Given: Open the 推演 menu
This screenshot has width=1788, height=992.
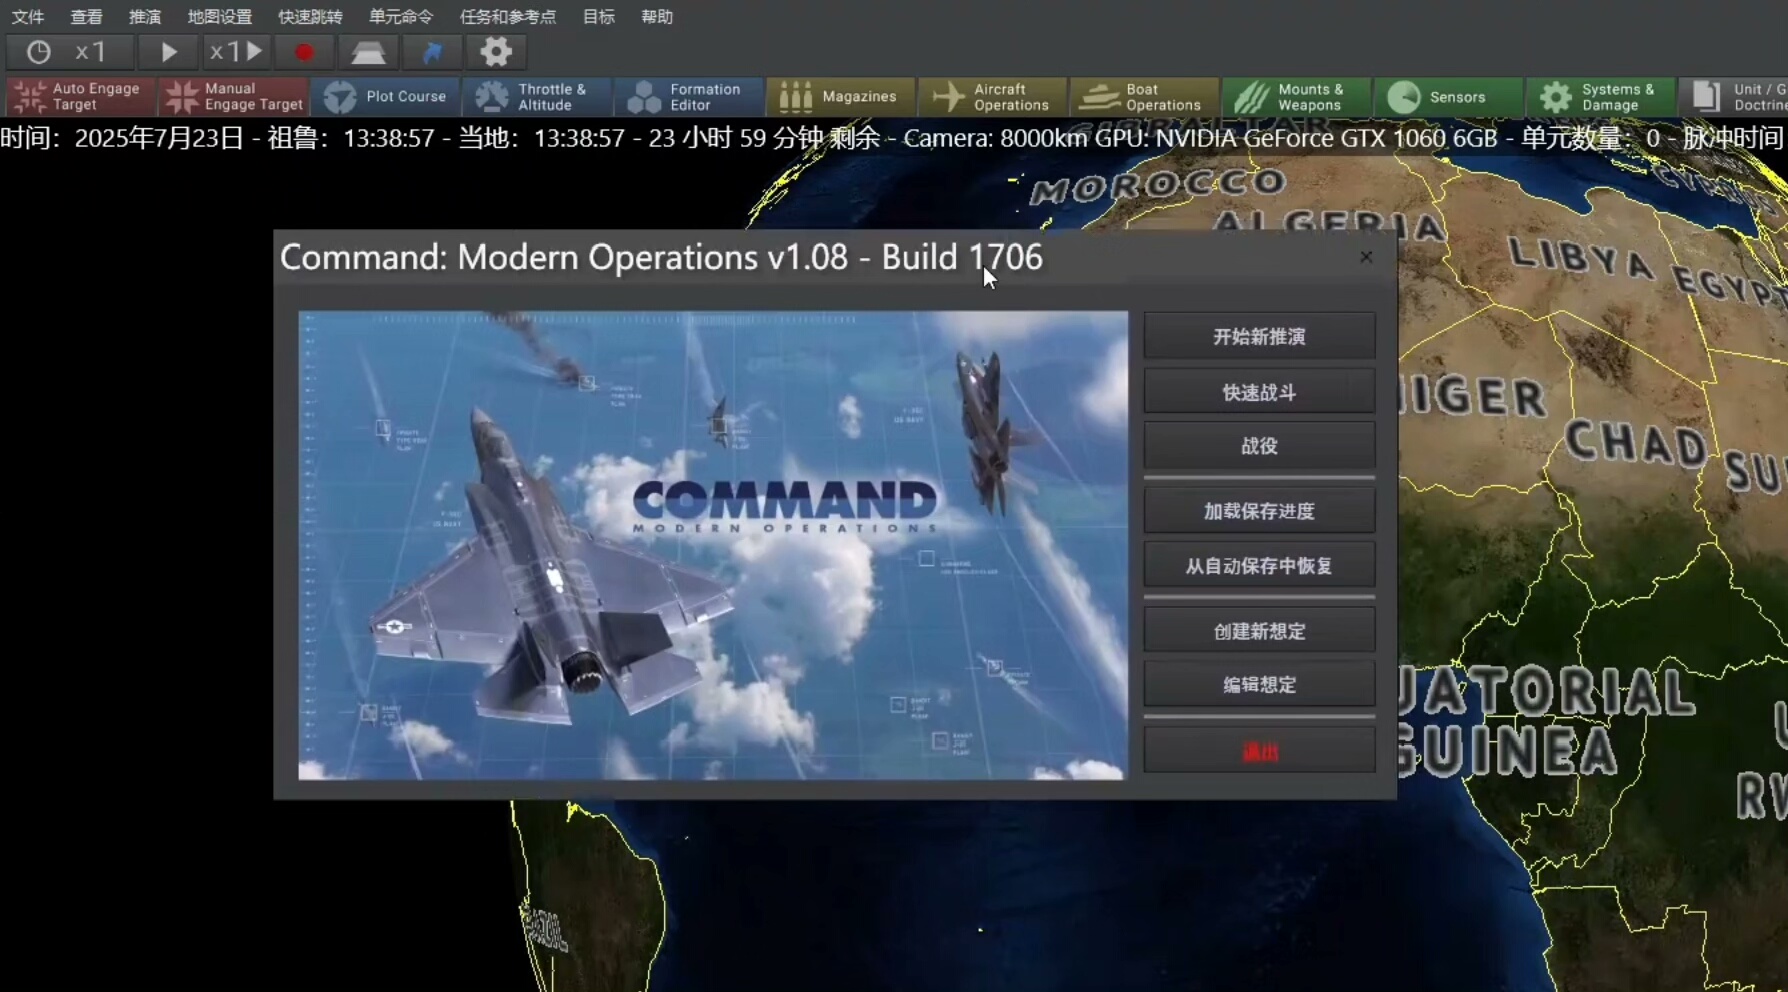Looking at the screenshot, I should pos(145,17).
